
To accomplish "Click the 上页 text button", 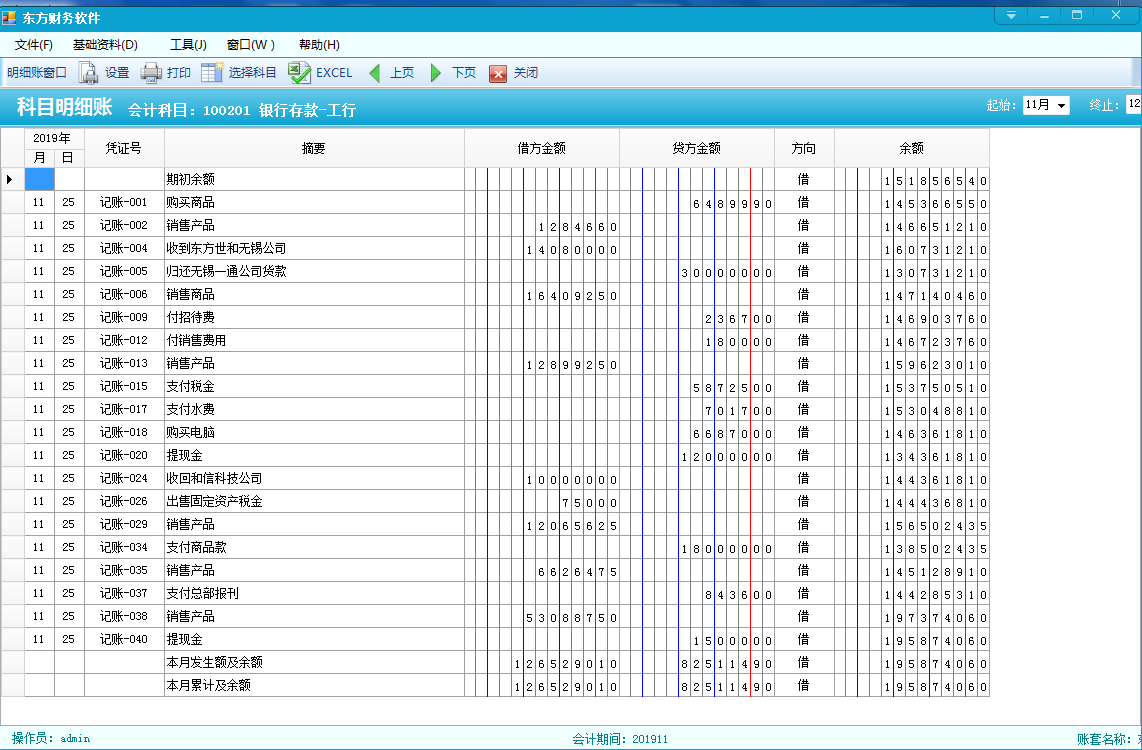I will 402,73.
